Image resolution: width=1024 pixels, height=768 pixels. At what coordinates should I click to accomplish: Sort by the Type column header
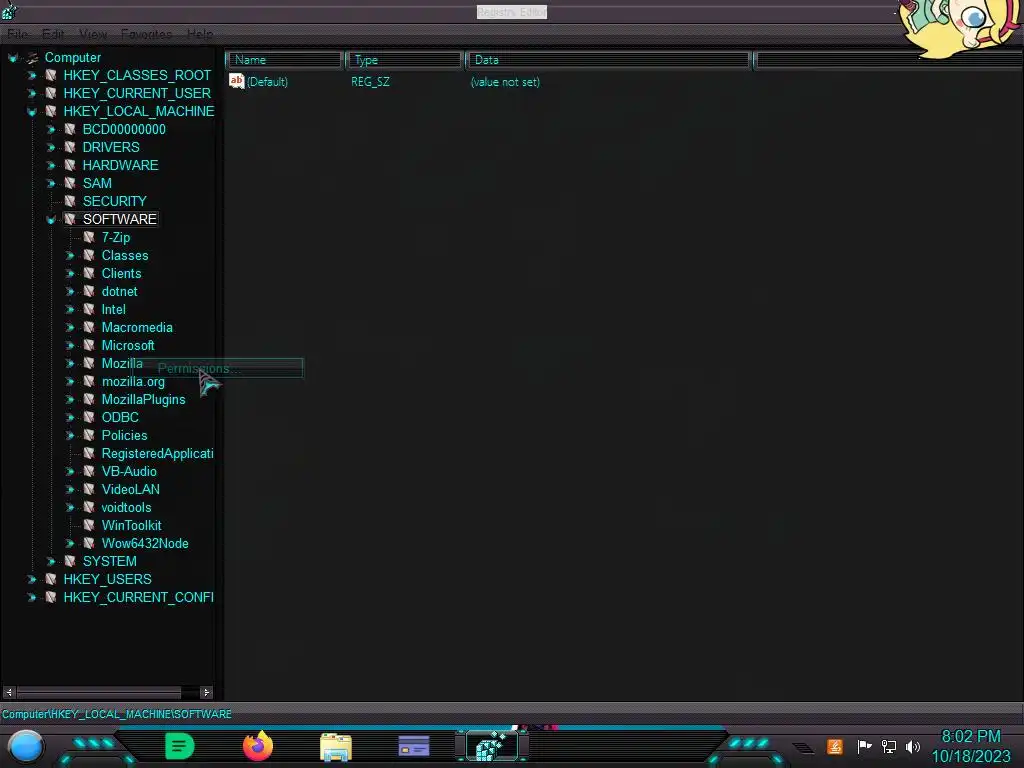pos(404,60)
